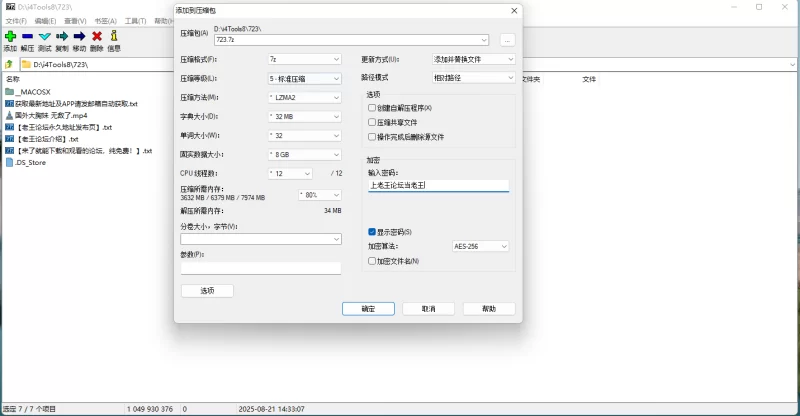
Task: Open the 查看(V) menu
Action: (75, 21)
